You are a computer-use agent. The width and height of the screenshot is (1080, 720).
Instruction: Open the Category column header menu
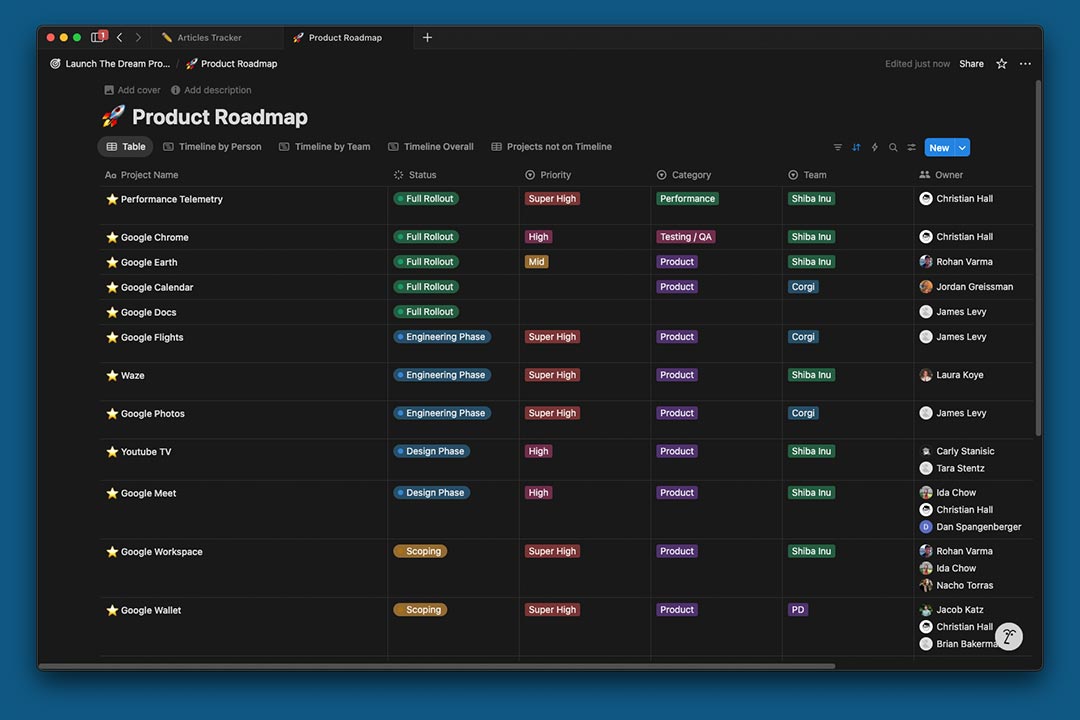[684, 175]
